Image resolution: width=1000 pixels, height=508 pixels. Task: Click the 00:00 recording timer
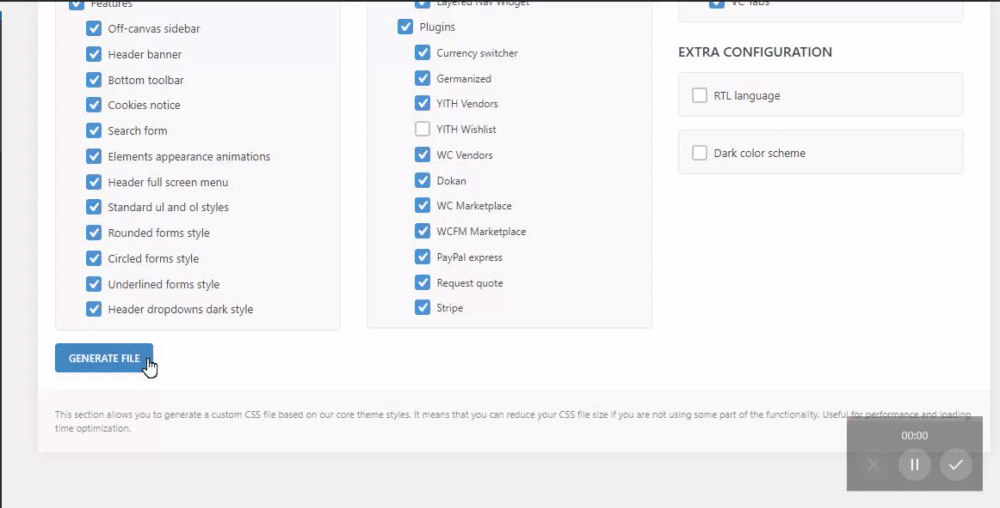914,435
